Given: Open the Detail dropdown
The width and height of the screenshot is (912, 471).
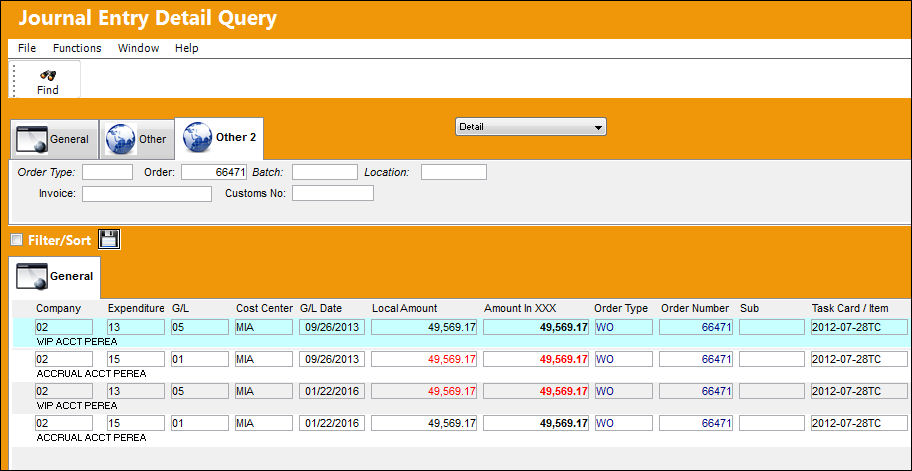Looking at the screenshot, I should [x=530, y=126].
